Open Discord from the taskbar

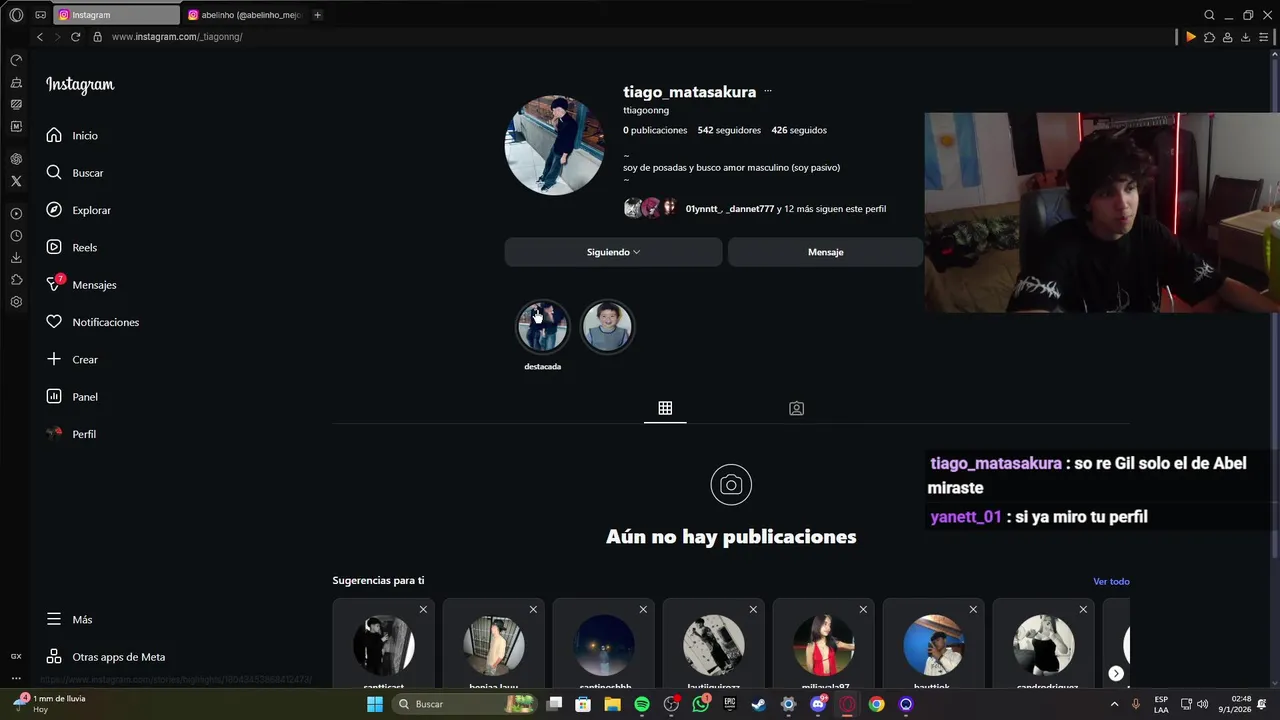818,704
